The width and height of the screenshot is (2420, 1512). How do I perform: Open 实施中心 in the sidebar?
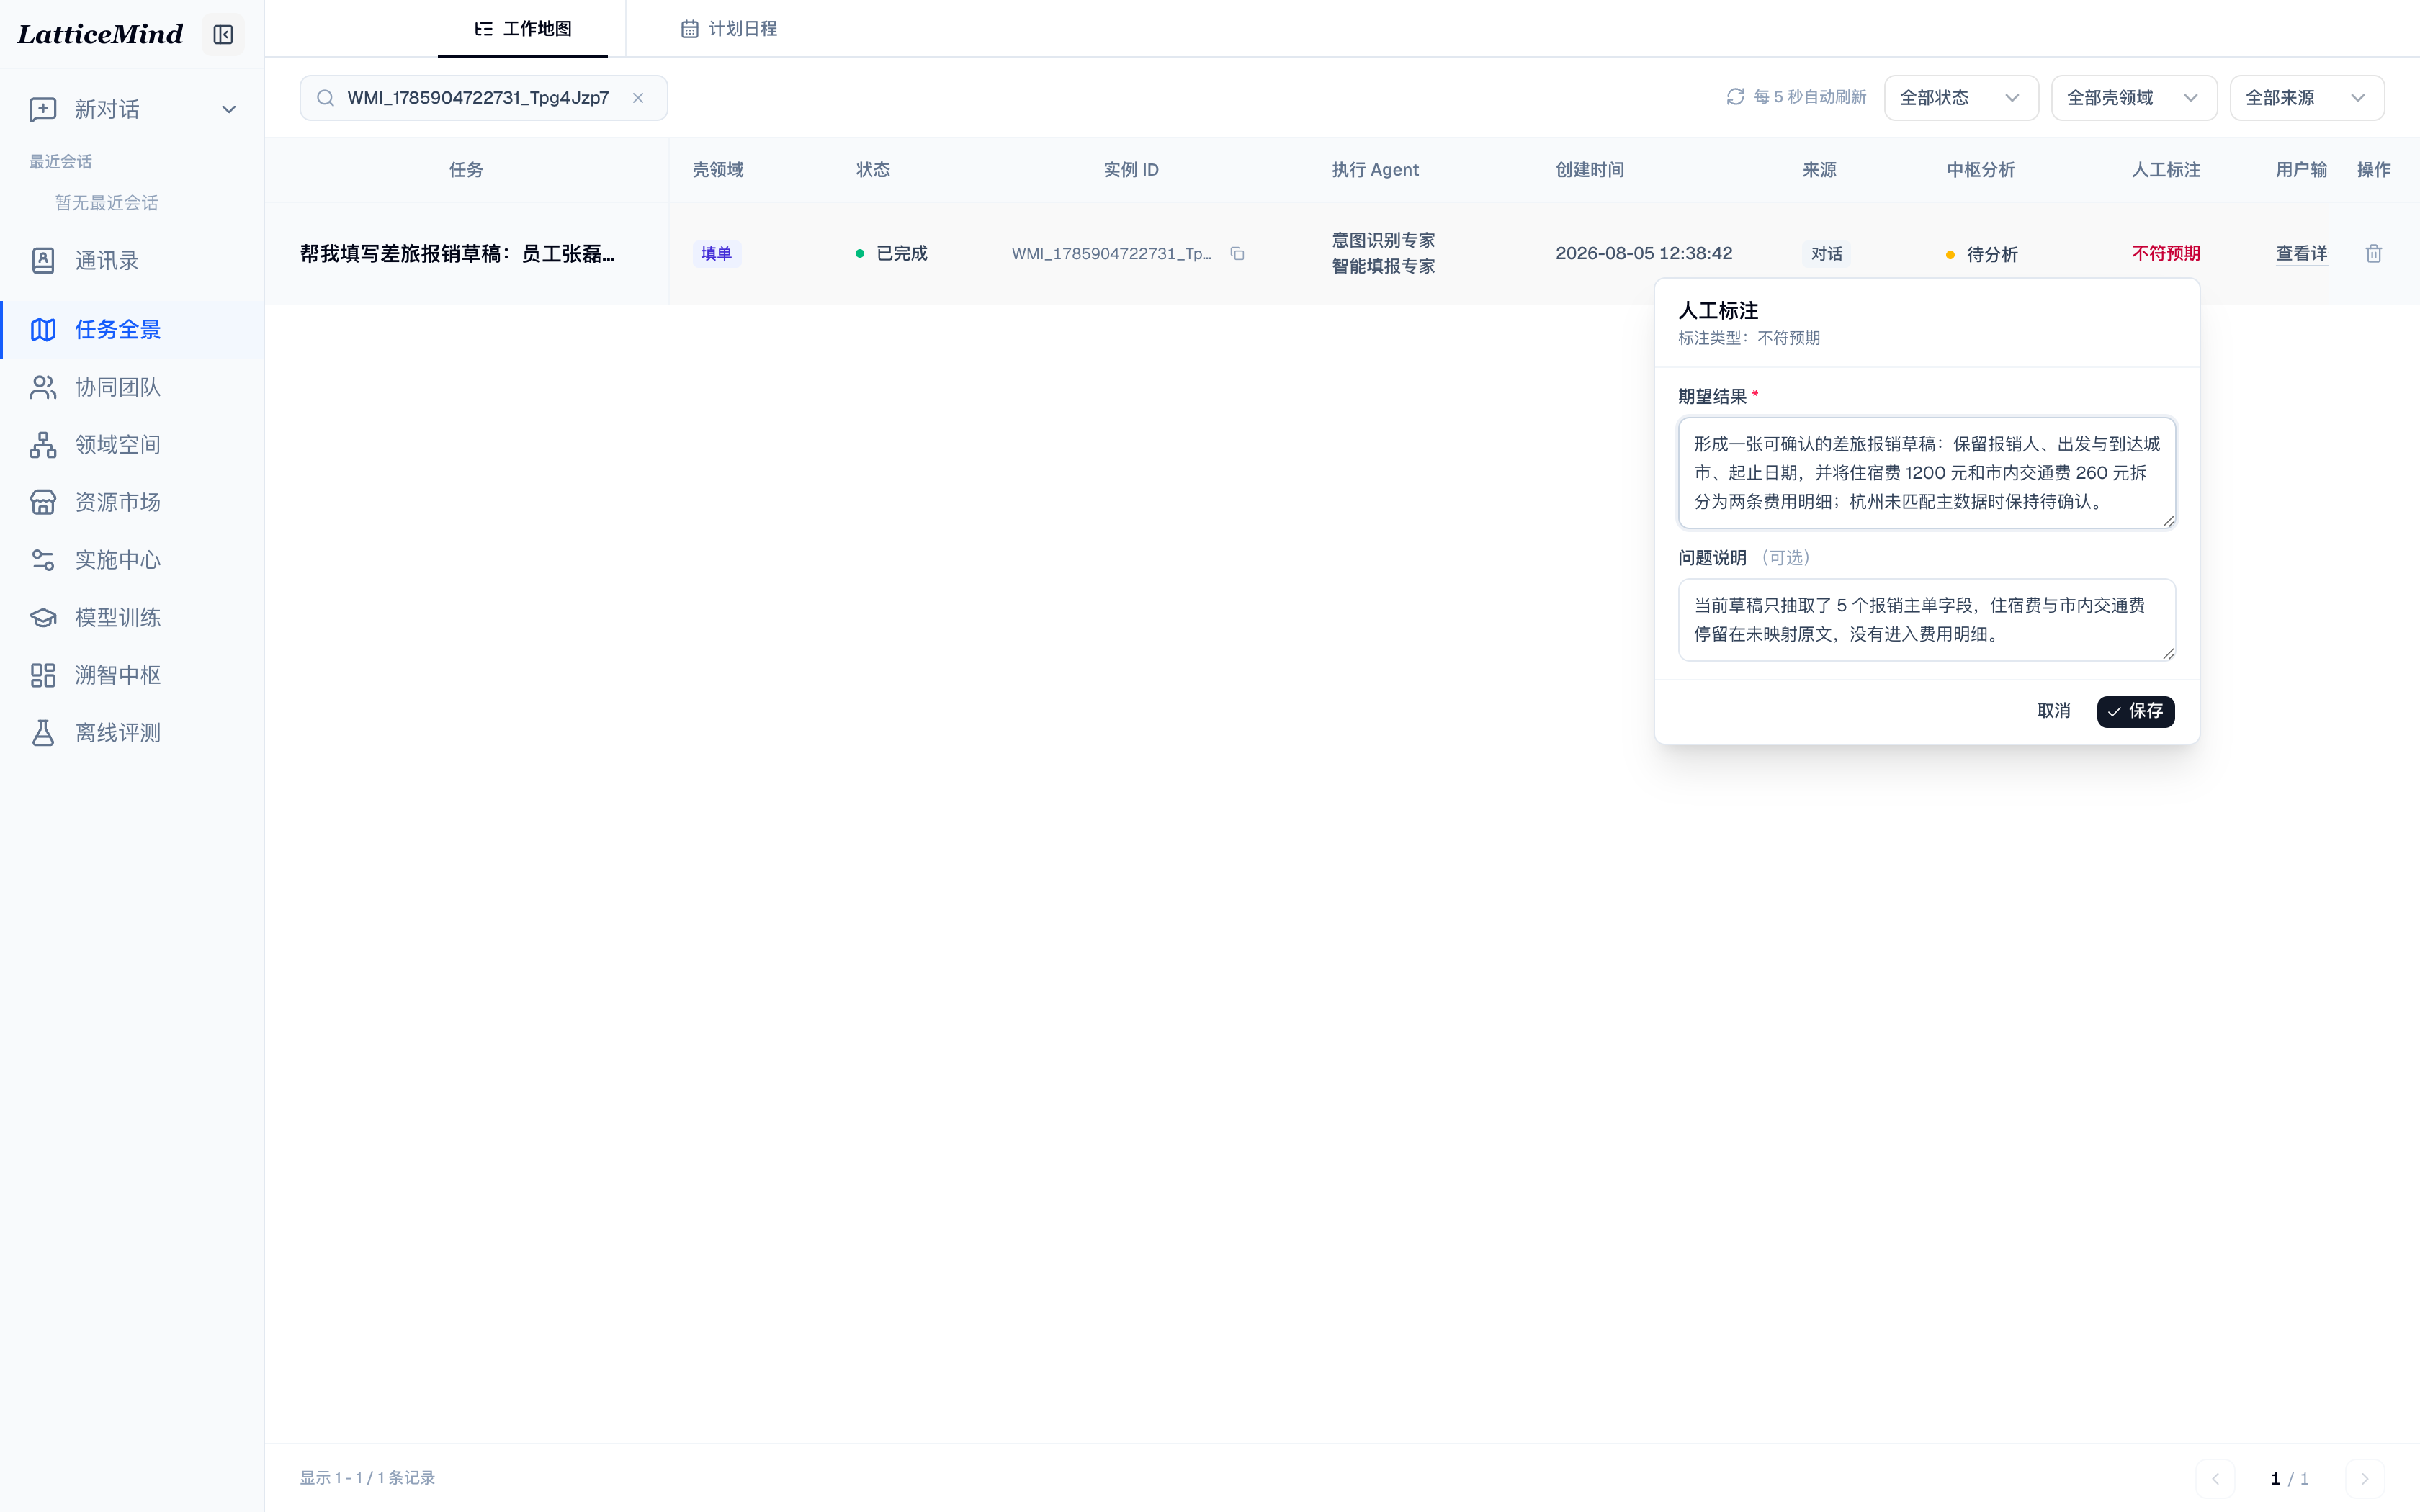[131, 560]
